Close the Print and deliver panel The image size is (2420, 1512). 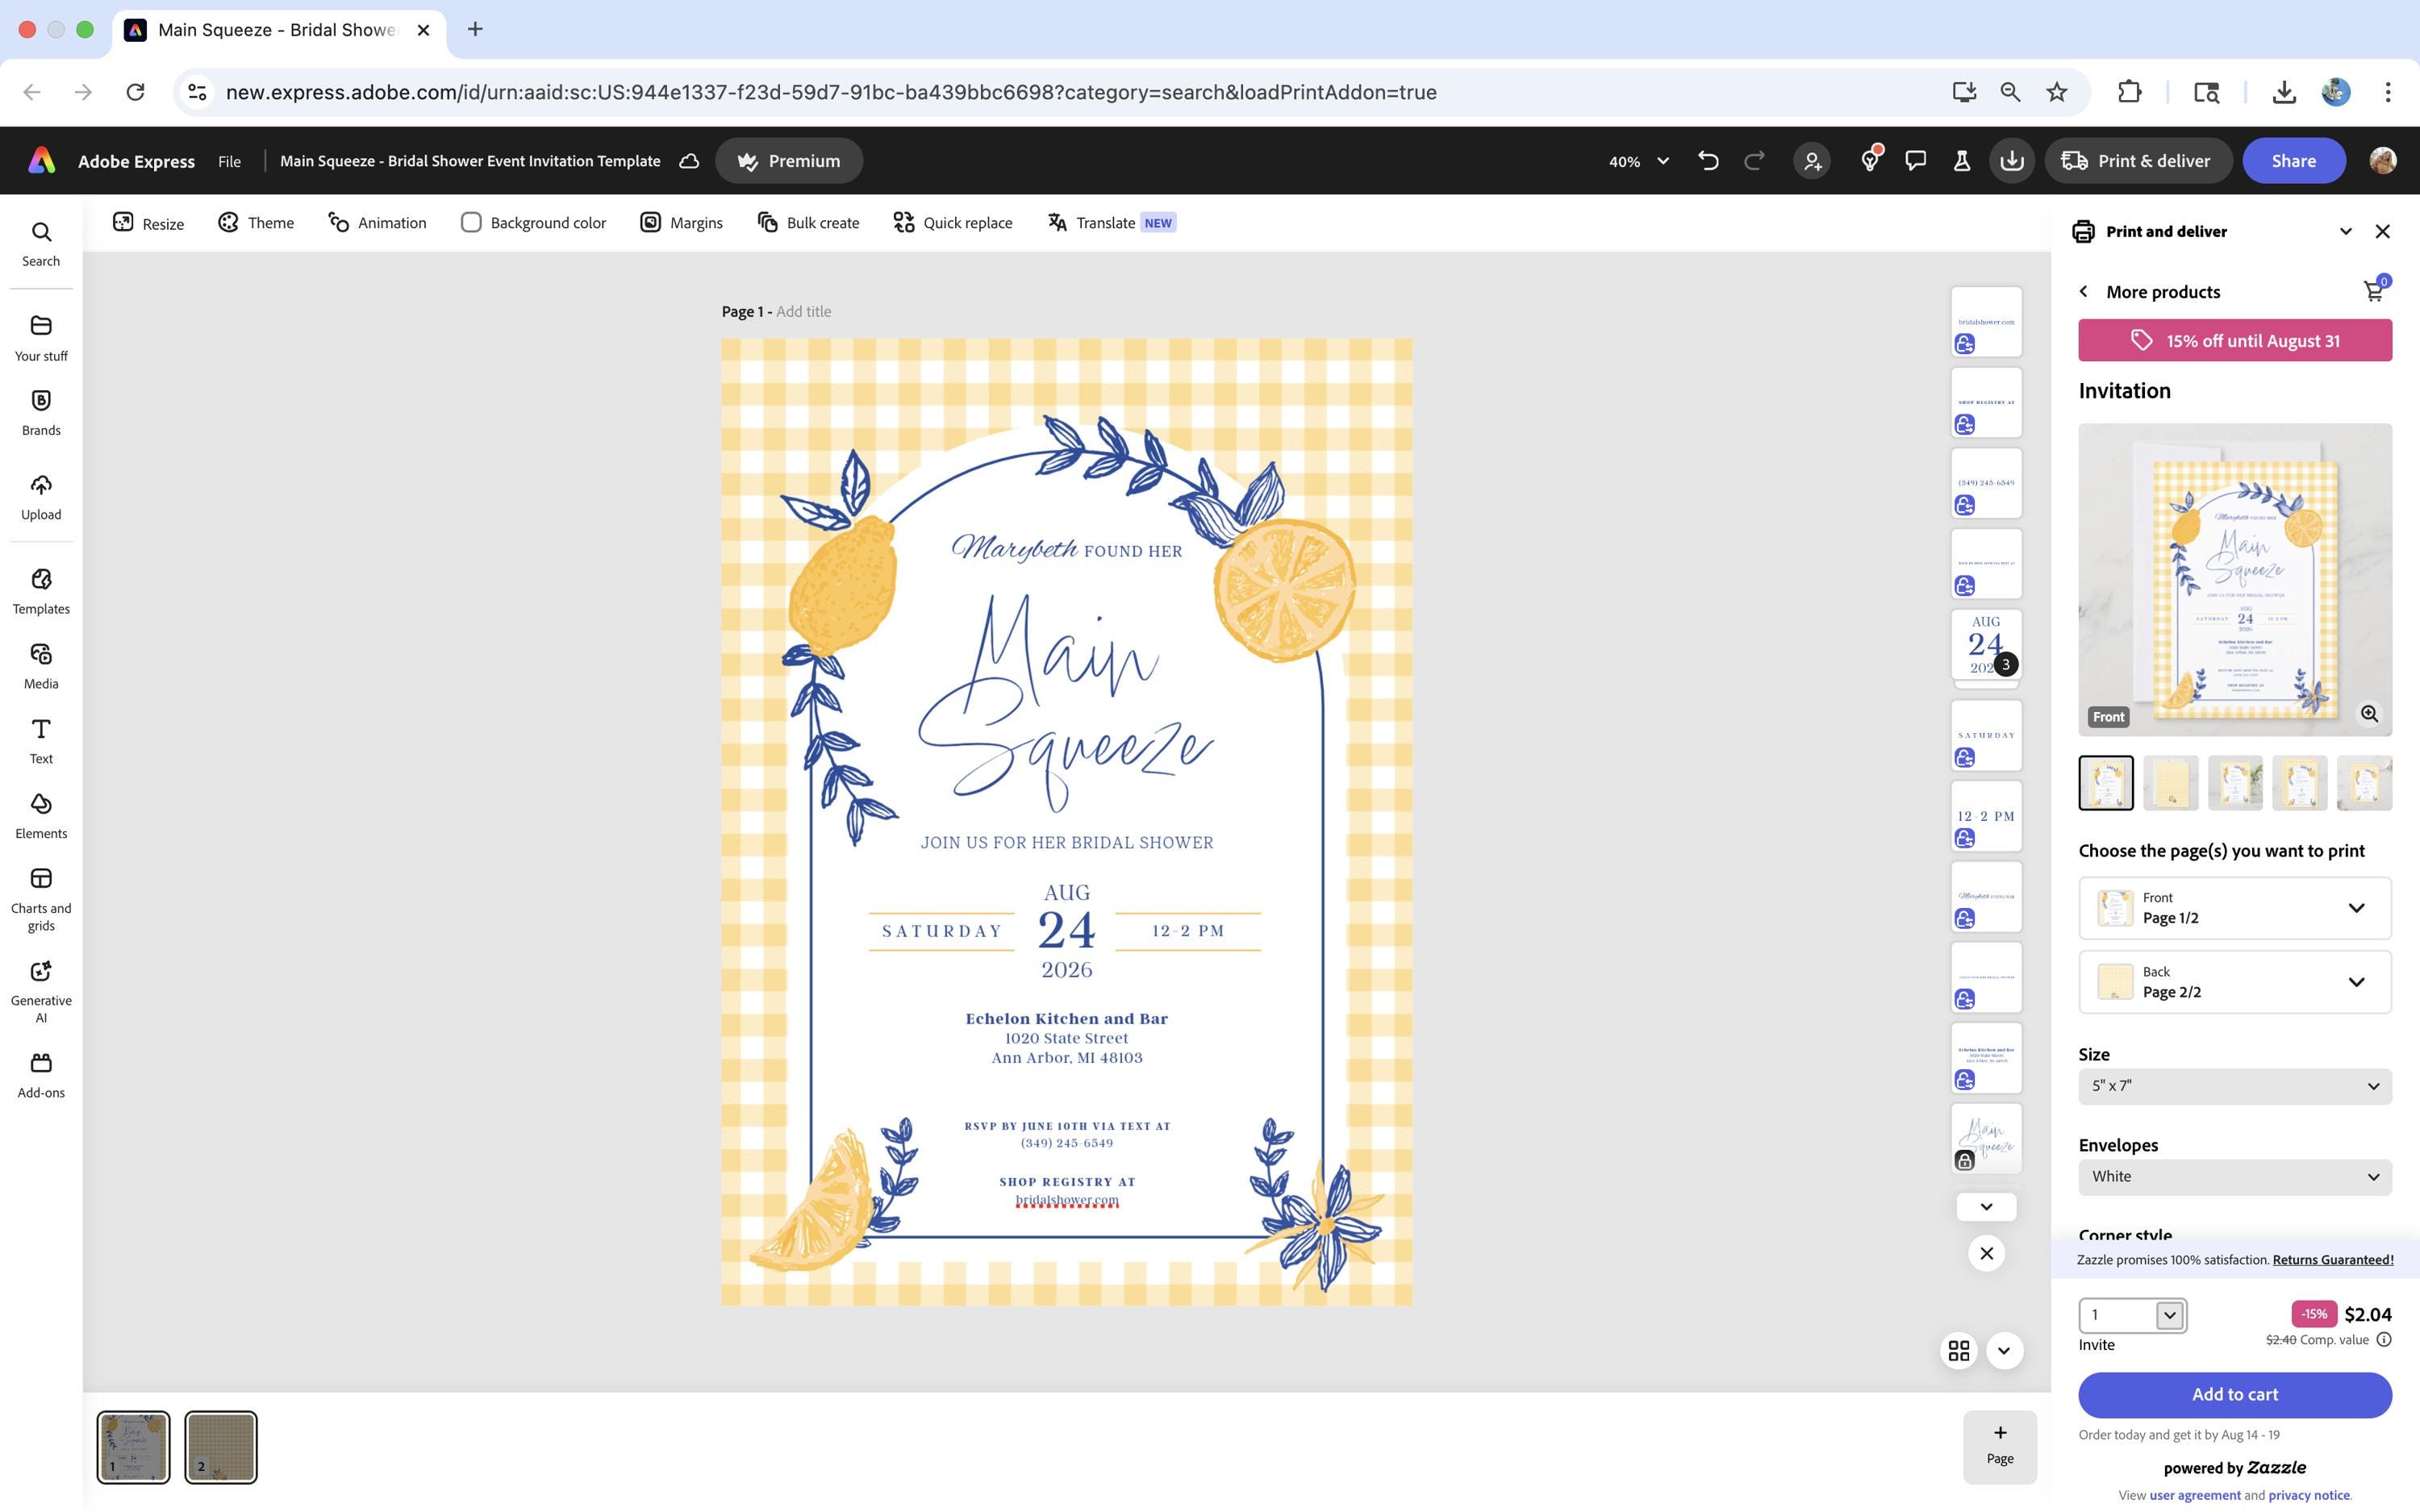point(2382,231)
